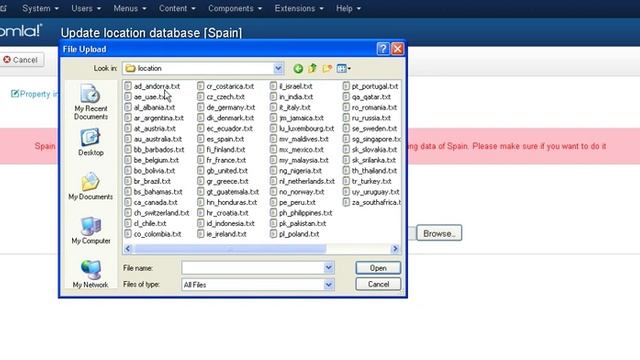This screenshot has height=360, width=640.
Task: Select file pl_poland.txt
Action: 294,234
